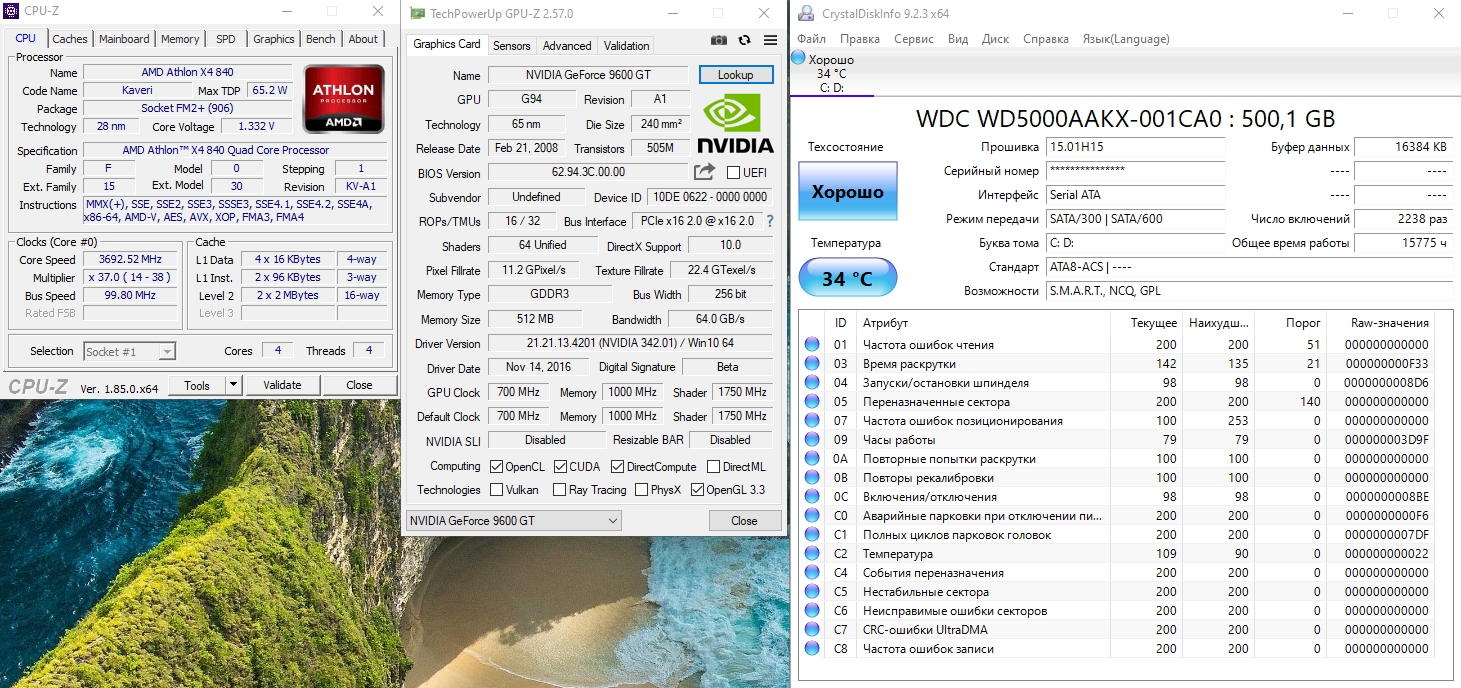Click the CPU-Z Multiplier value field
The width and height of the screenshot is (1461, 688).
pyautogui.click(x=130, y=278)
